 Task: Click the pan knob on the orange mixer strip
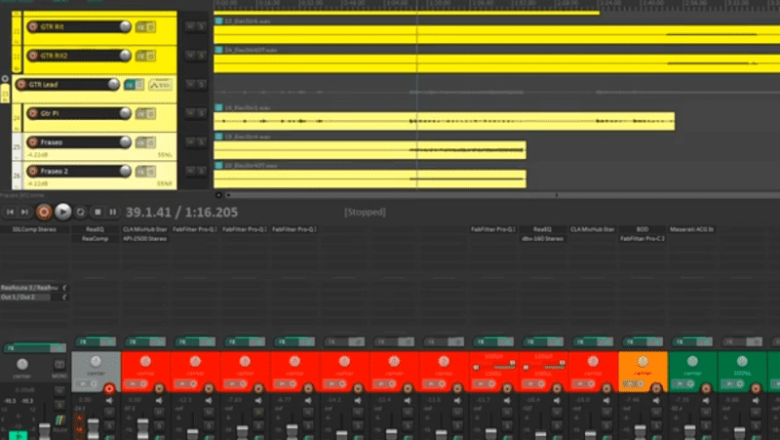pos(643,361)
